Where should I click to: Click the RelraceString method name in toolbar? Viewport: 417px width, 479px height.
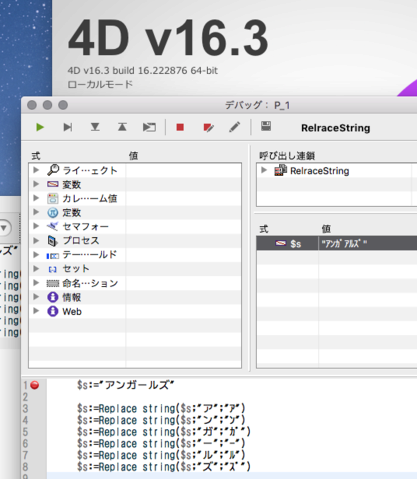point(336,128)
